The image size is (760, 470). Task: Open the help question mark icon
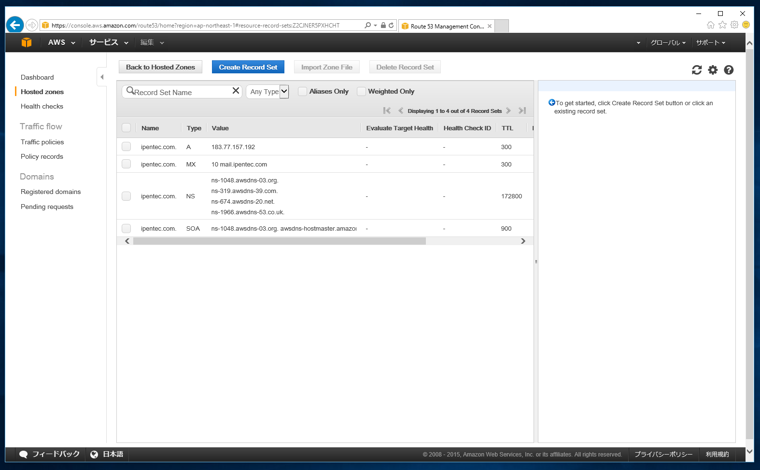[x=728, y=70]
